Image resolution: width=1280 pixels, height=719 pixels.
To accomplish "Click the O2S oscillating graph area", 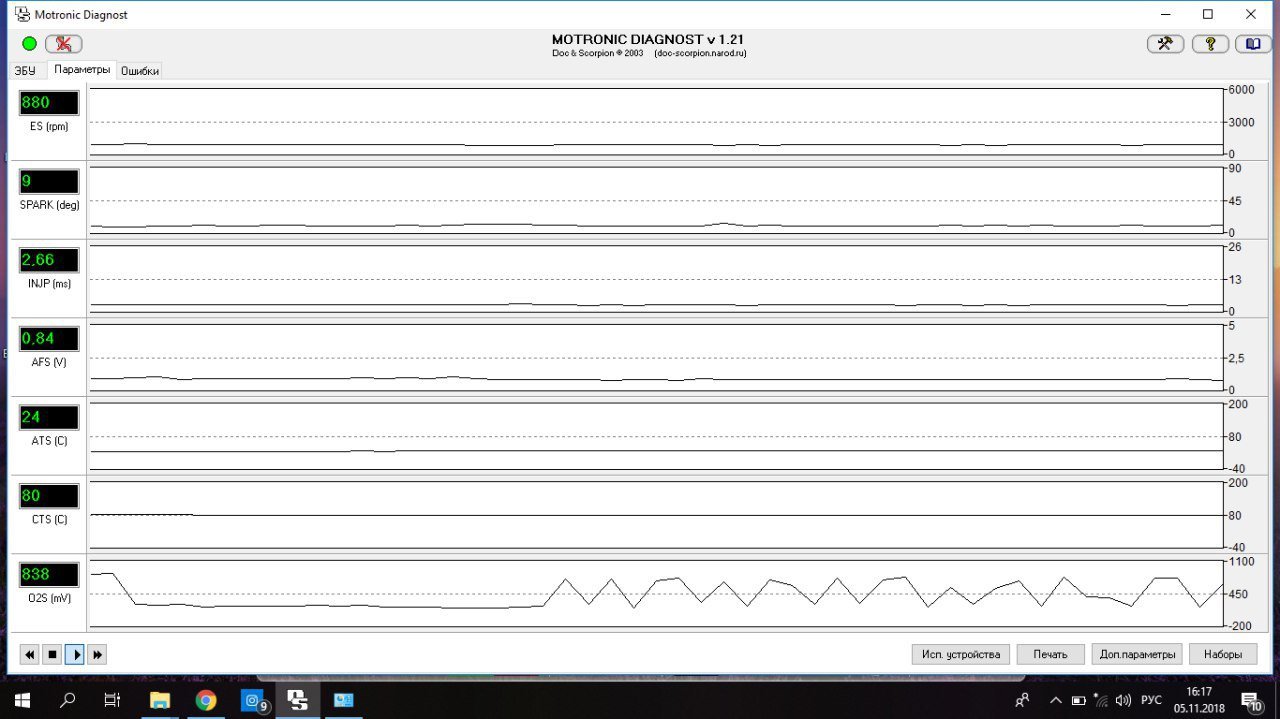I will tap(656, 594).
